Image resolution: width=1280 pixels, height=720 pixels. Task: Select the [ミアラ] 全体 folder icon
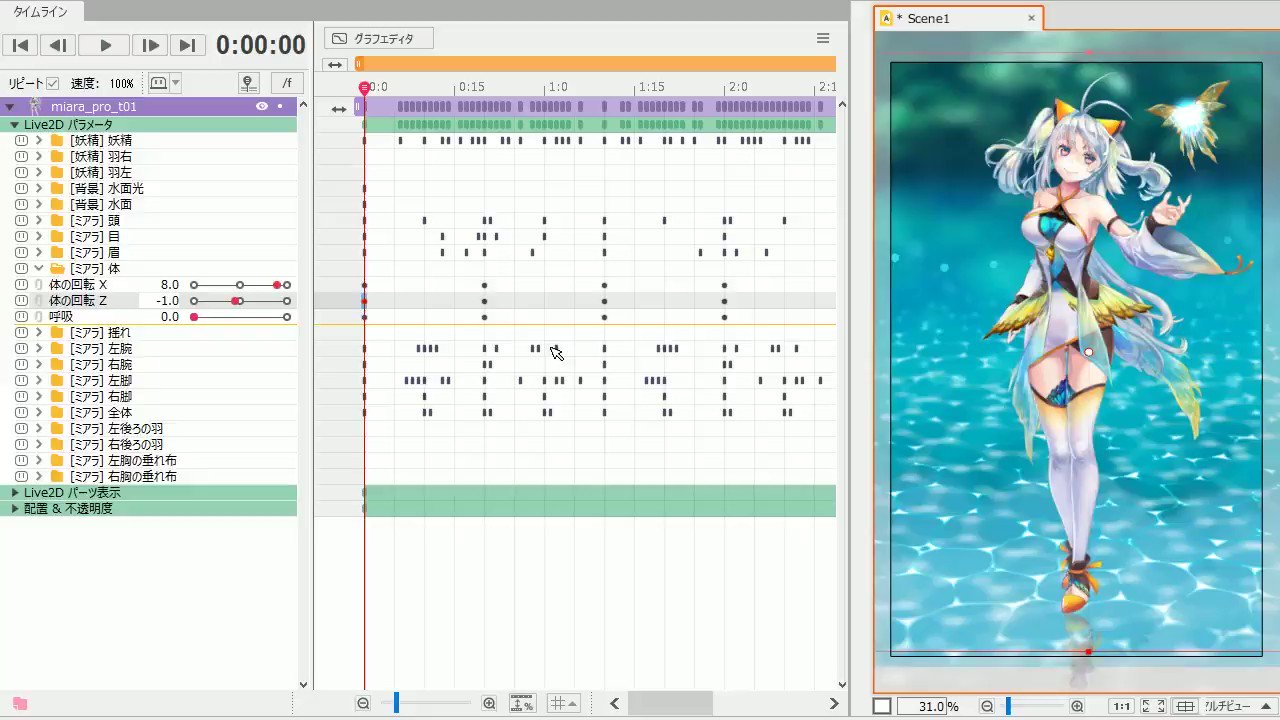pyautogui.click(x=57, y=413)
